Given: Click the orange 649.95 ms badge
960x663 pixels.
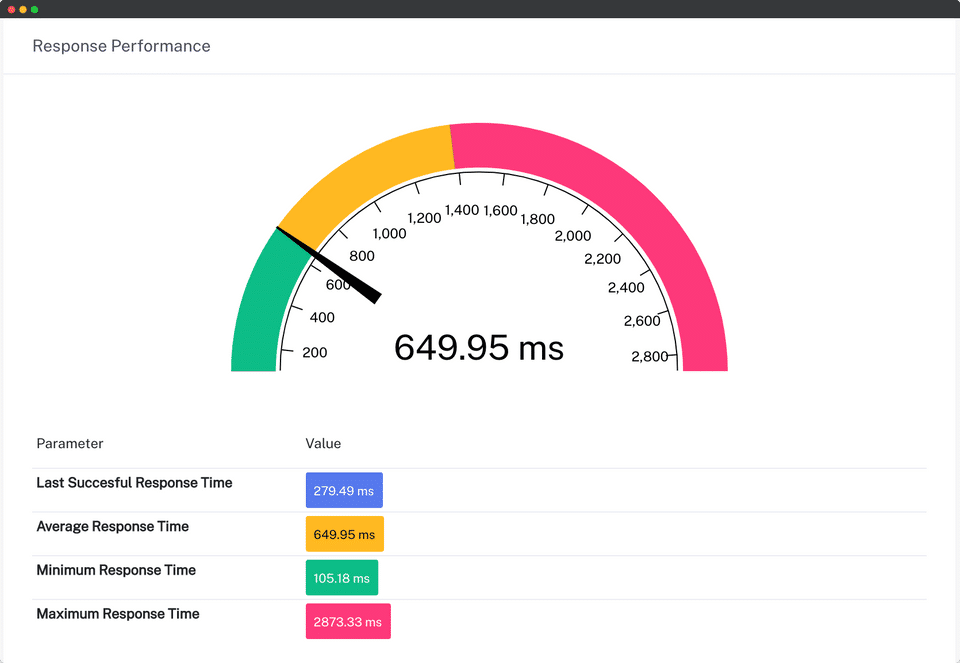Looking at the screenshot, I should pos(345,534).
